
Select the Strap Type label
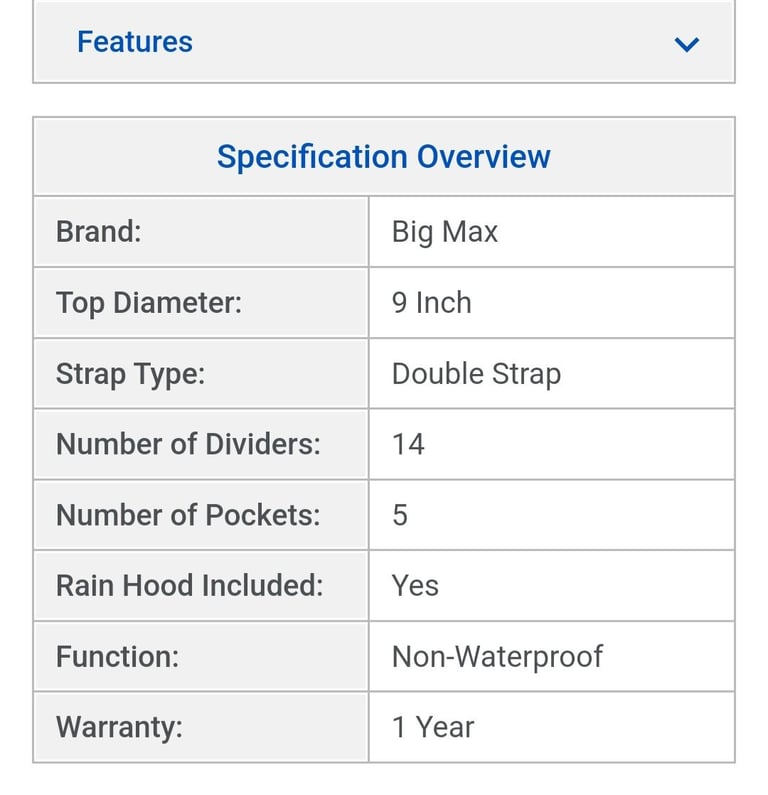point(130,375)
